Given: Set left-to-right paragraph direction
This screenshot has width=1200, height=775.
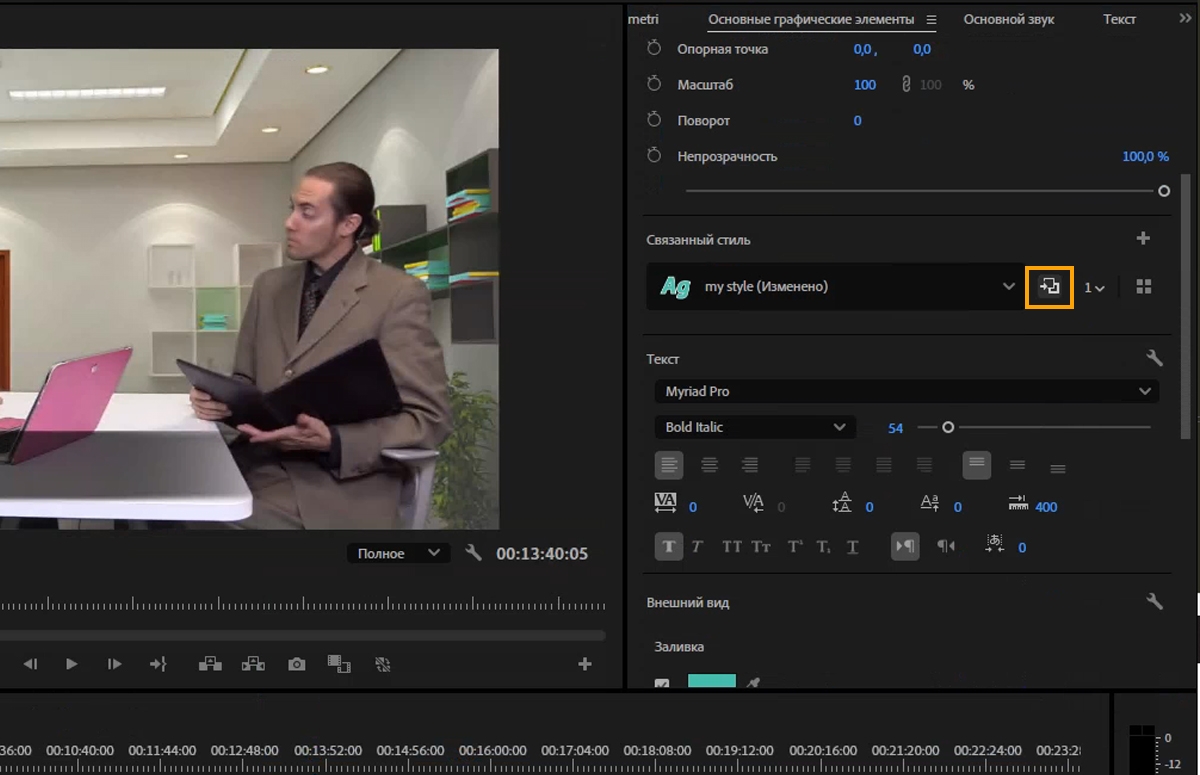Looking at the screenshot, I should point(905,546).
